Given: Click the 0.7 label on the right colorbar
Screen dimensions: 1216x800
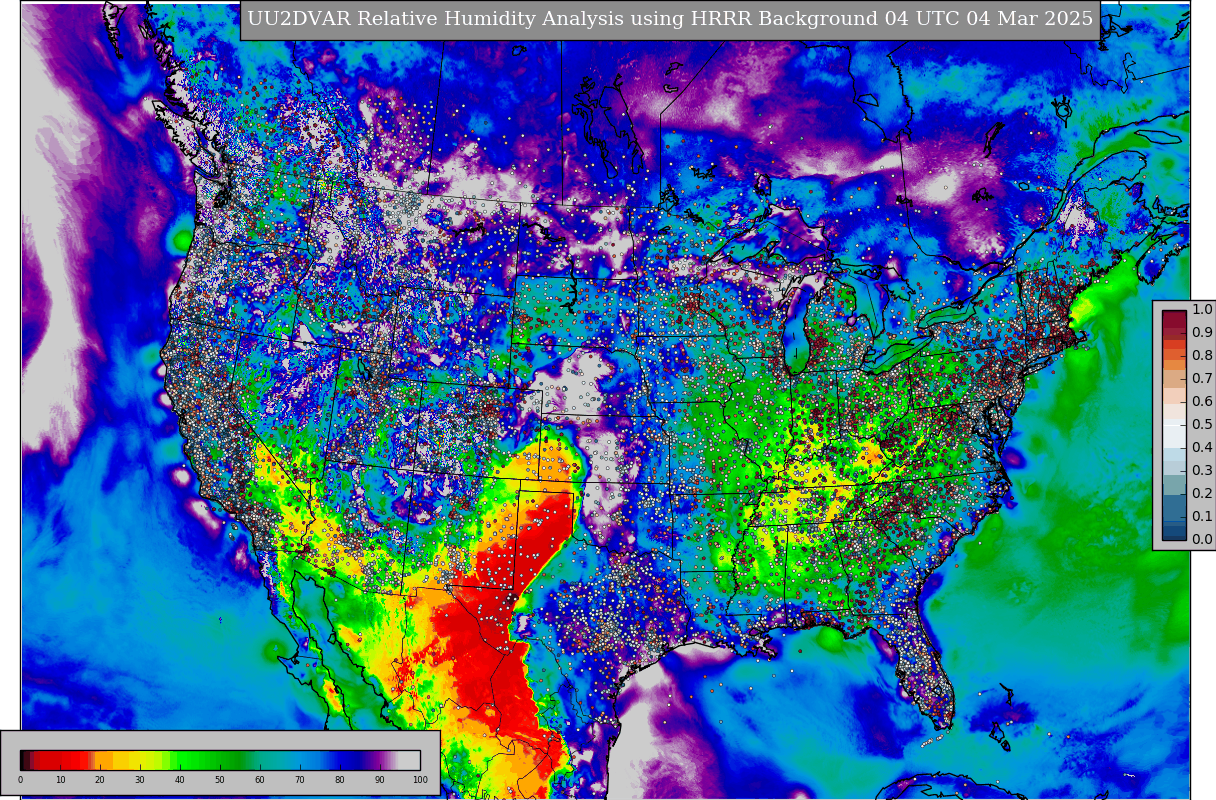Looking at the screenshot, I should (x=1202, y=378).
